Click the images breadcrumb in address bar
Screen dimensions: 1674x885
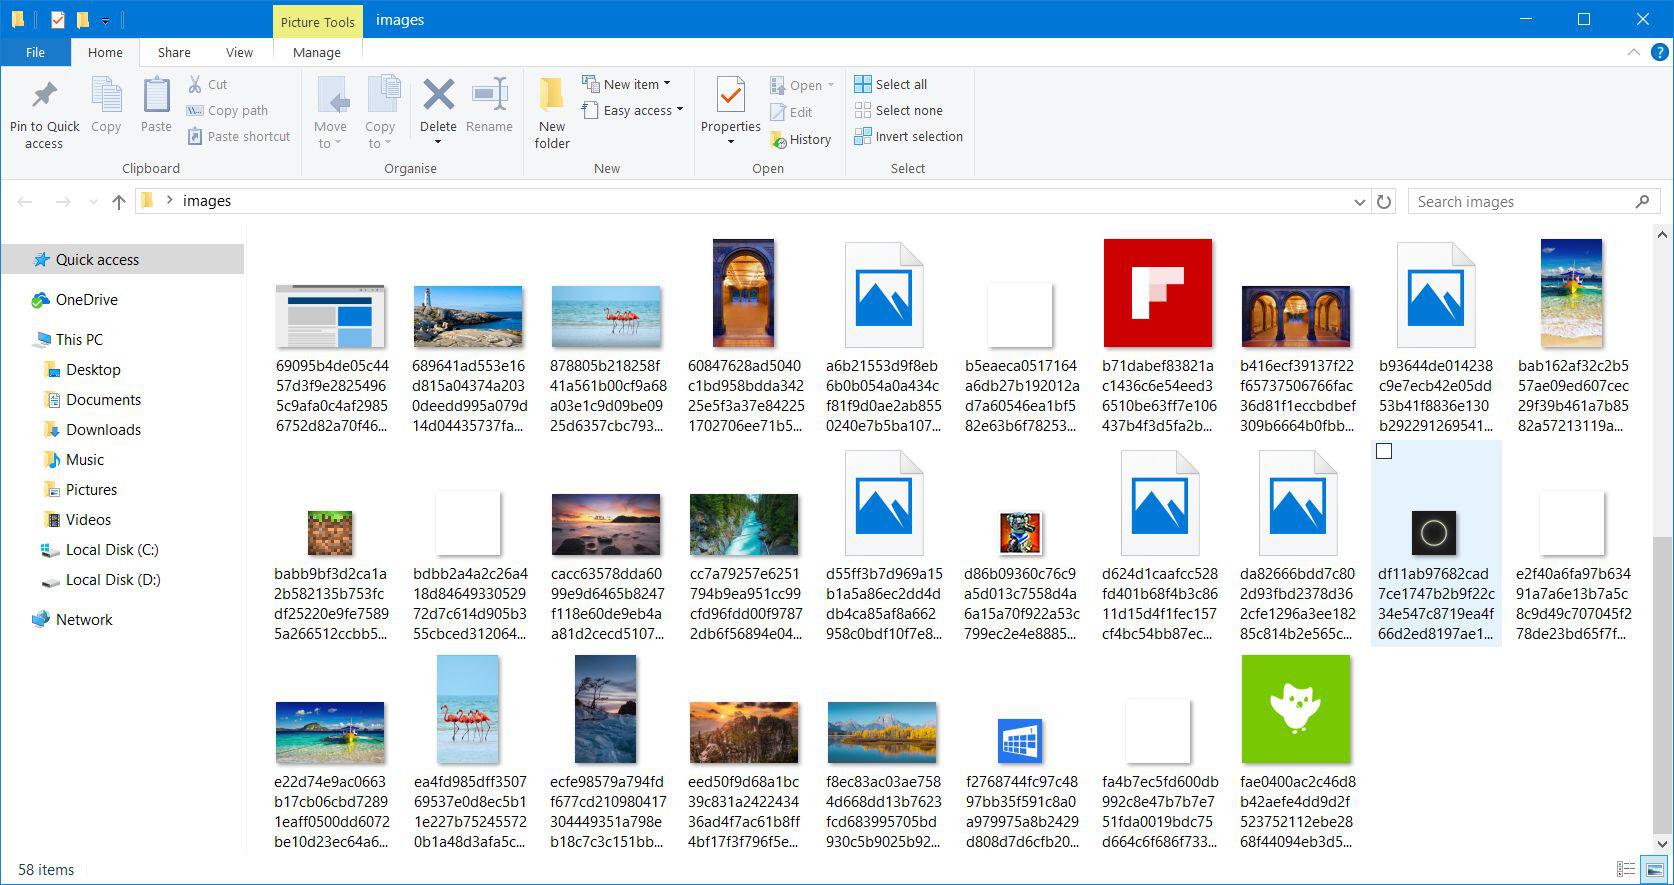tap(207, 201)
